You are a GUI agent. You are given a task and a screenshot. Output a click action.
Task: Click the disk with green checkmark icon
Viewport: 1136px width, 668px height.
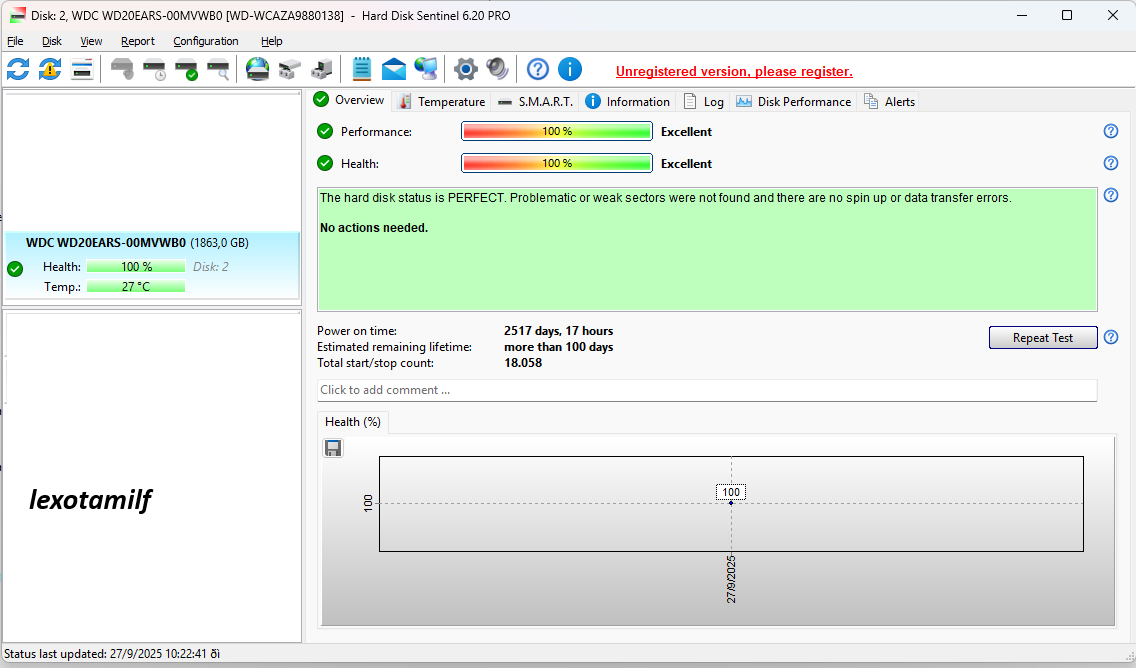(x=186, y=69)
